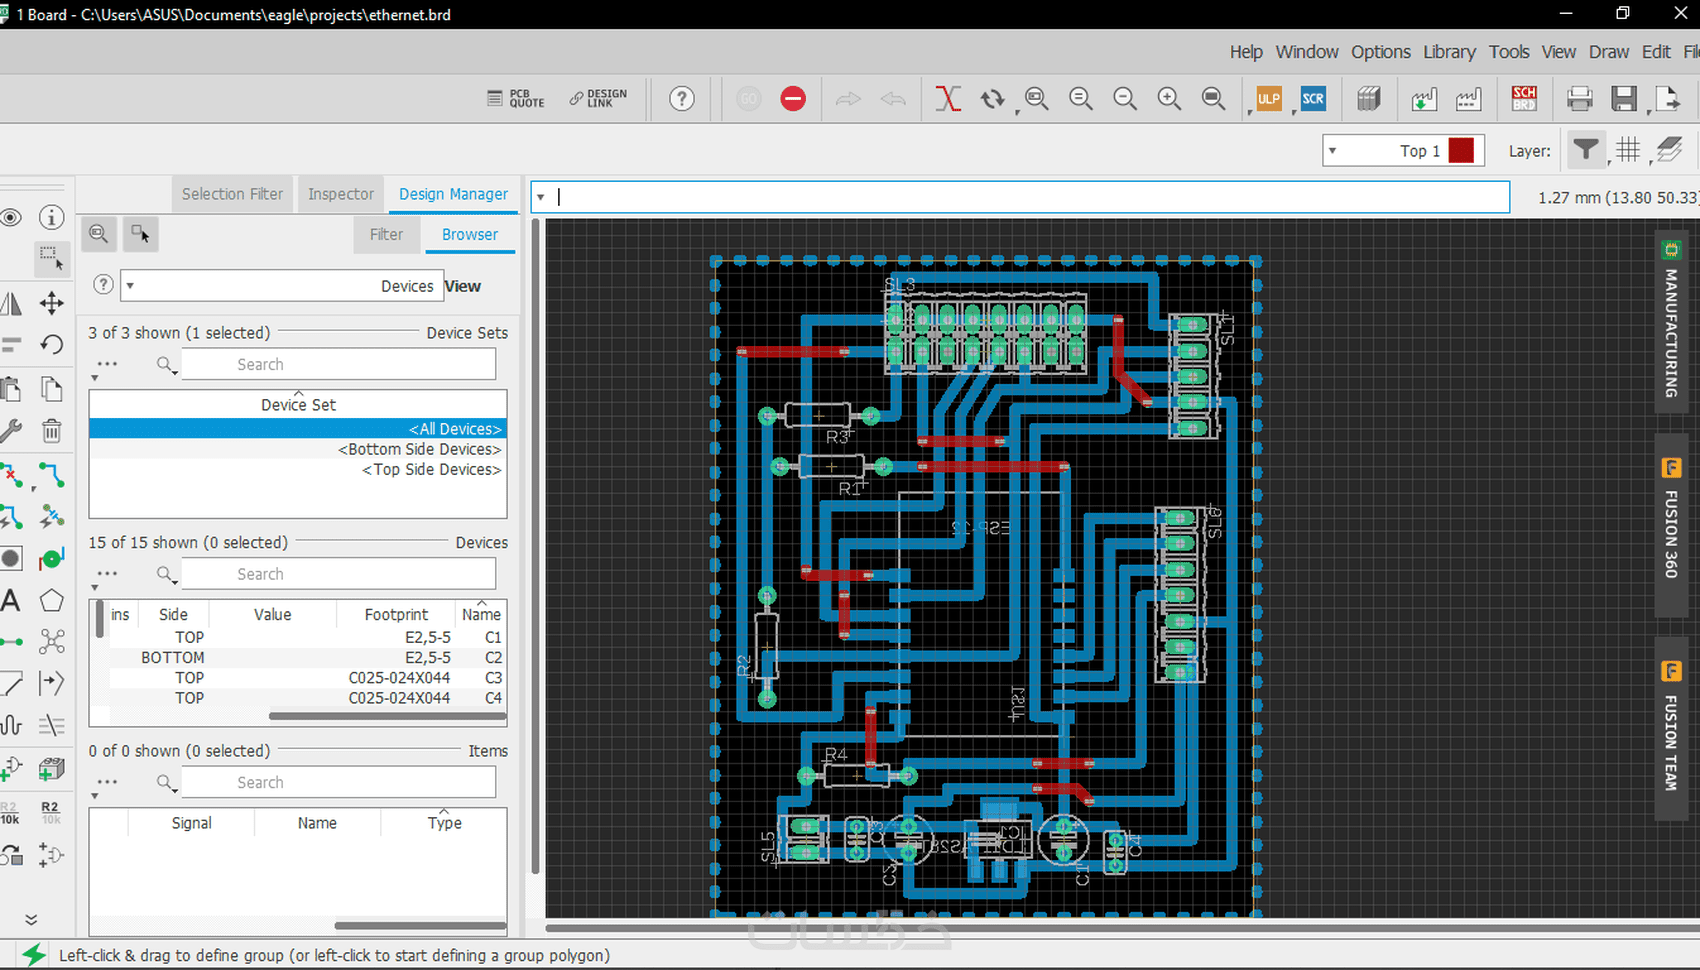Toggle the layer filter funnel button
The width and height of the screenshot is (1700, 970).
1585,151
